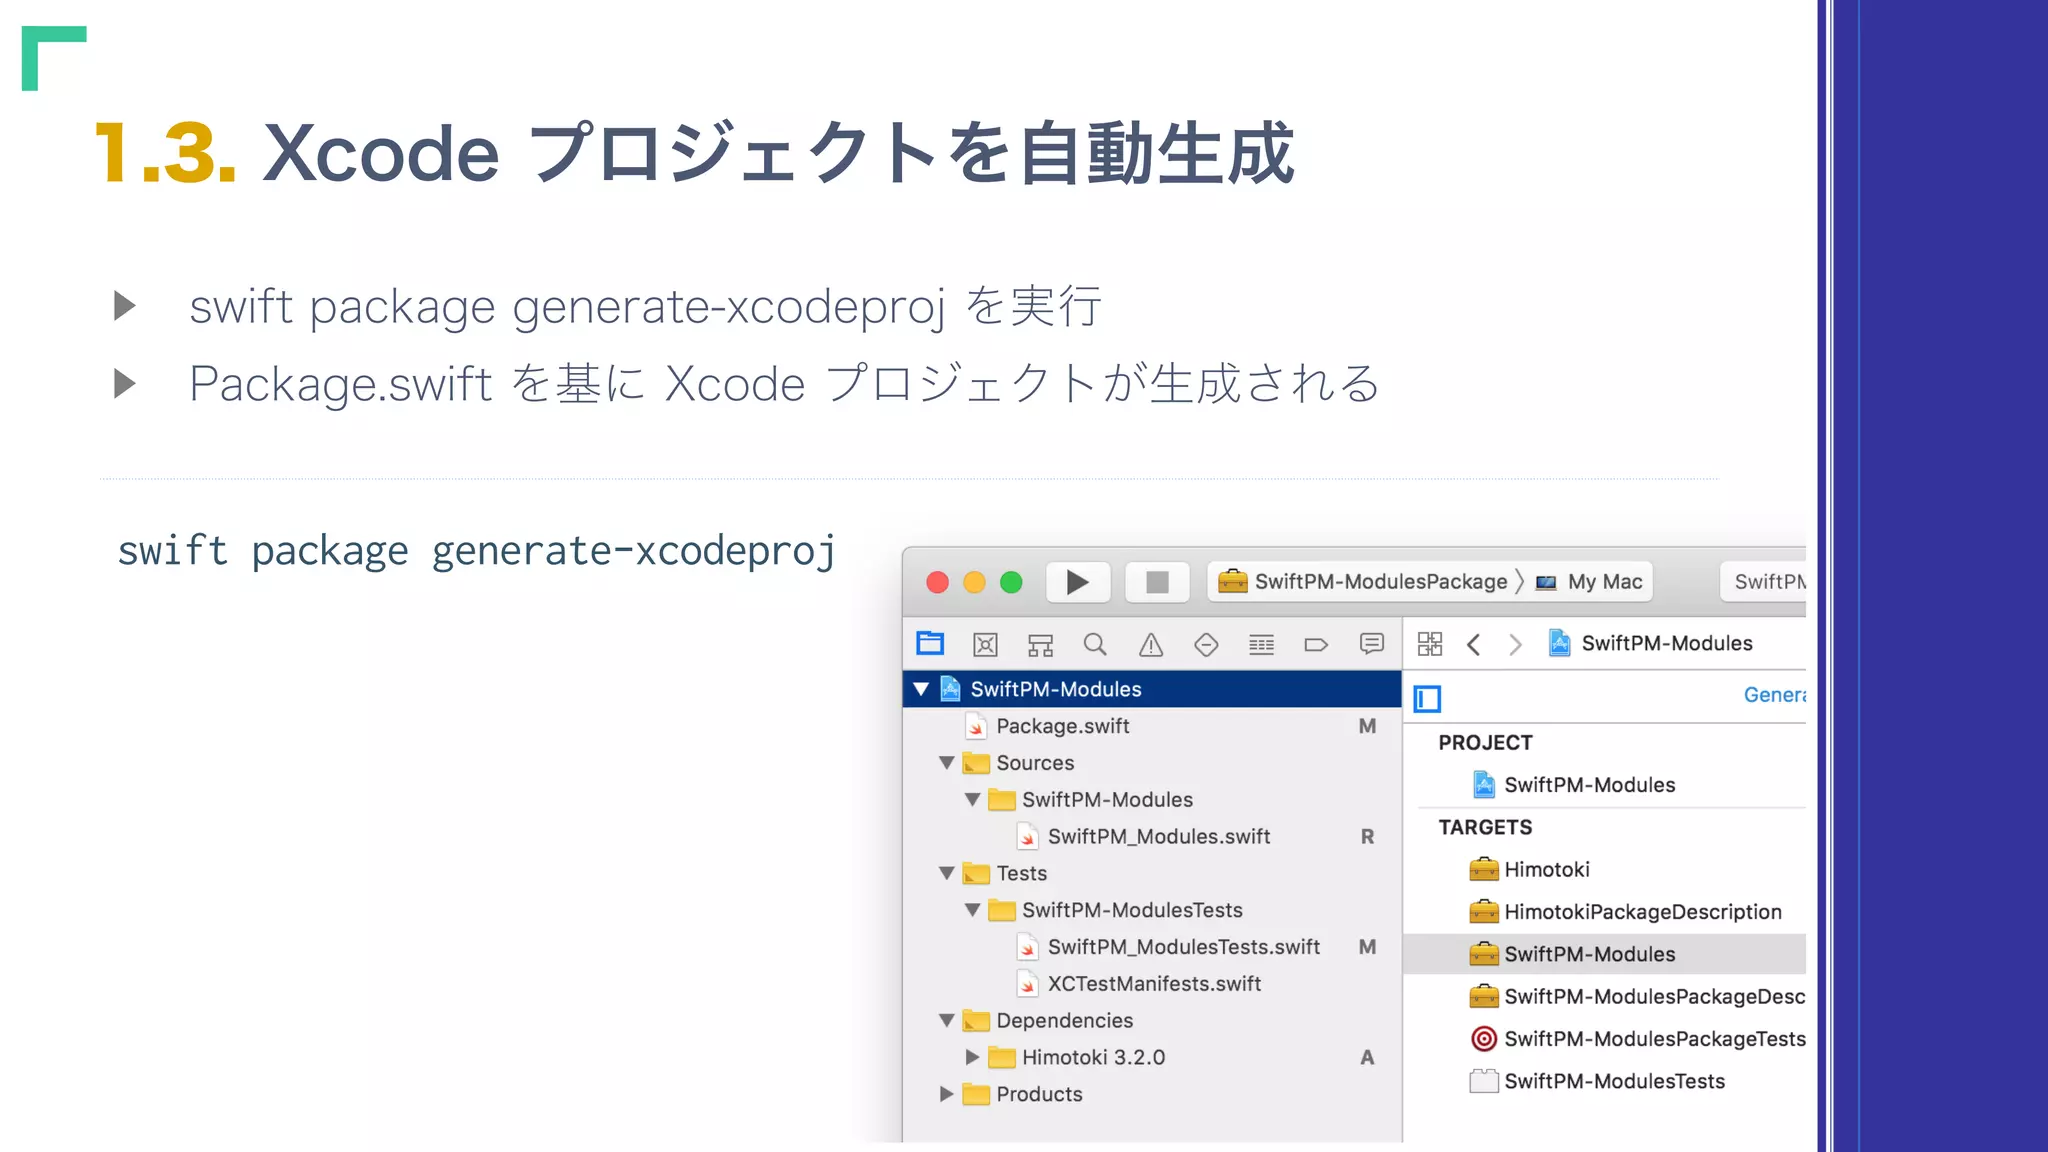Image resolution: width=2048 pixels, height=1152 pixels.
Task: Select XCTestManifests.swift file
Action: (x=1152, y=984)
